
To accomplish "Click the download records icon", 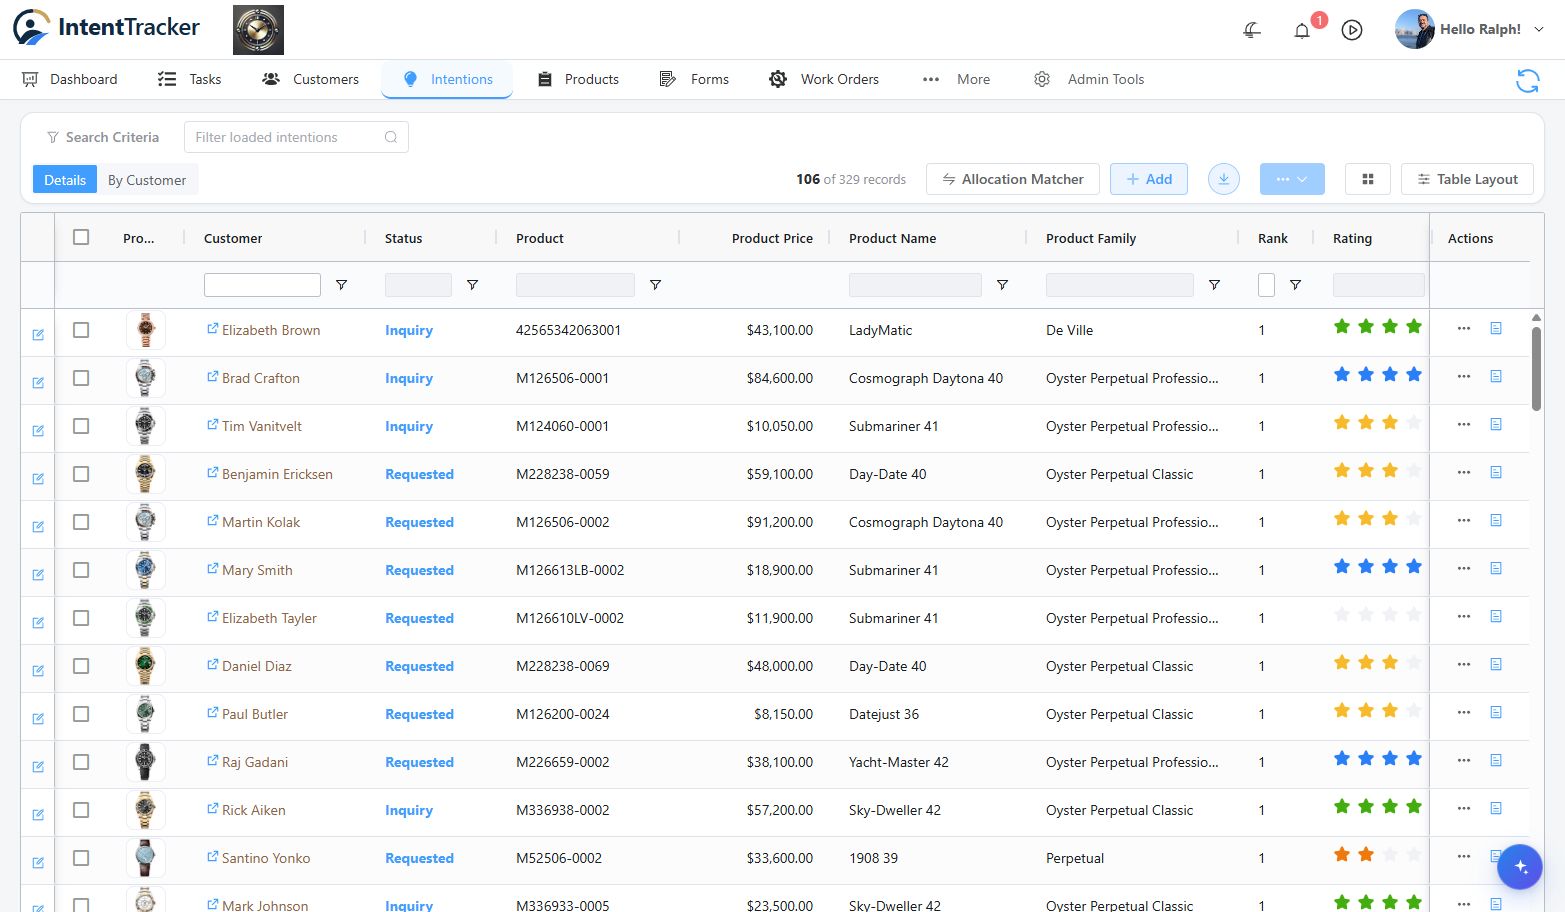I will [1223, 179].
